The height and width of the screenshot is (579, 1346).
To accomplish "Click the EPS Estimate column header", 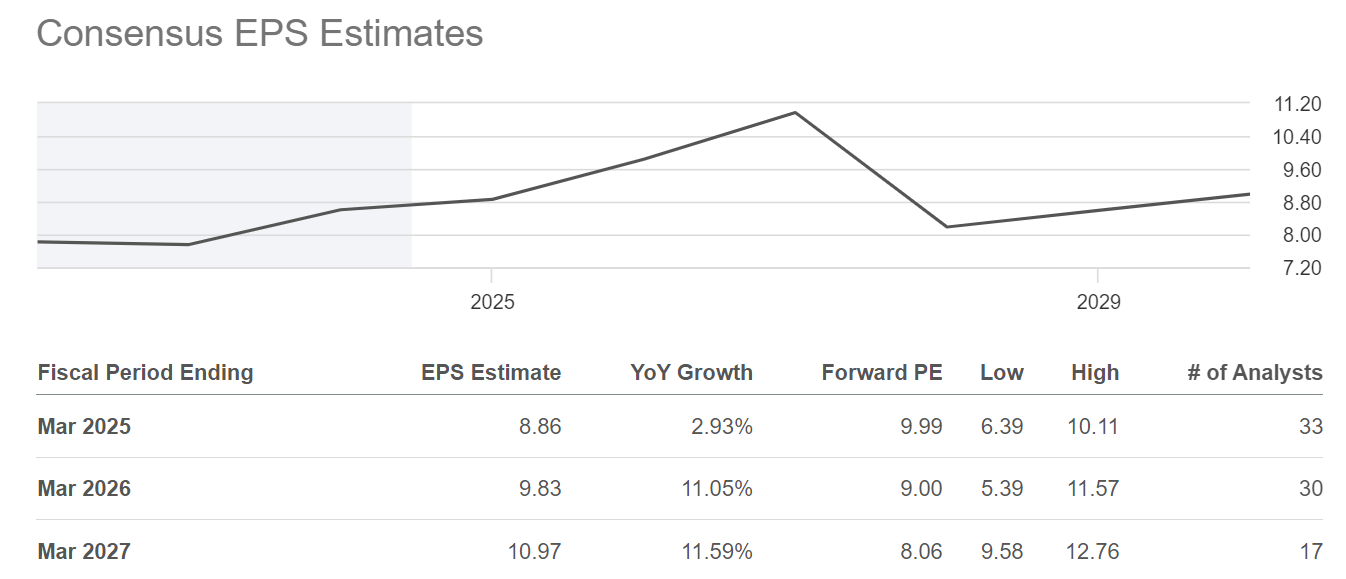I will coord(491,373).
